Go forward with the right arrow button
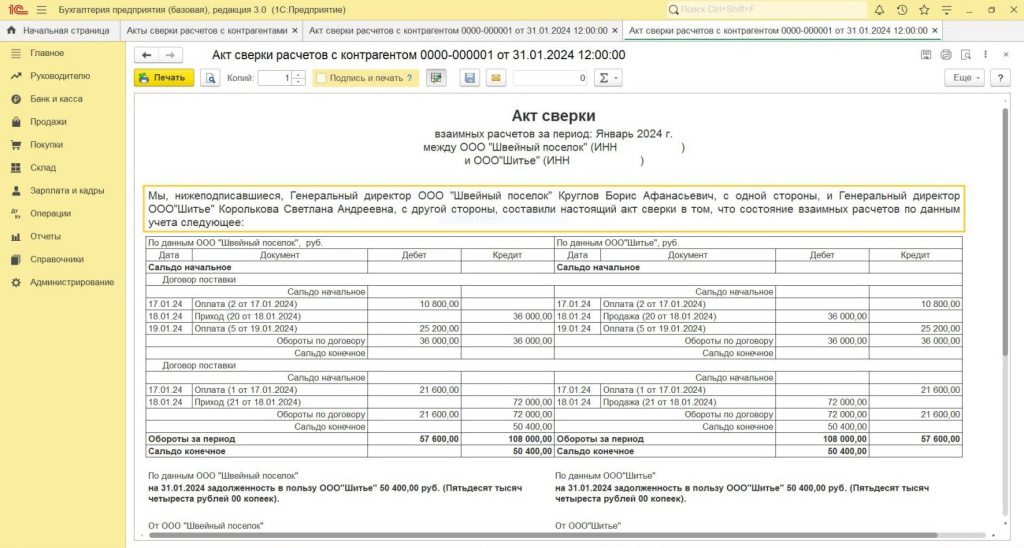The height and width of the screenshot is (548, 1024). pyautogui.click(x=170, y=55)
